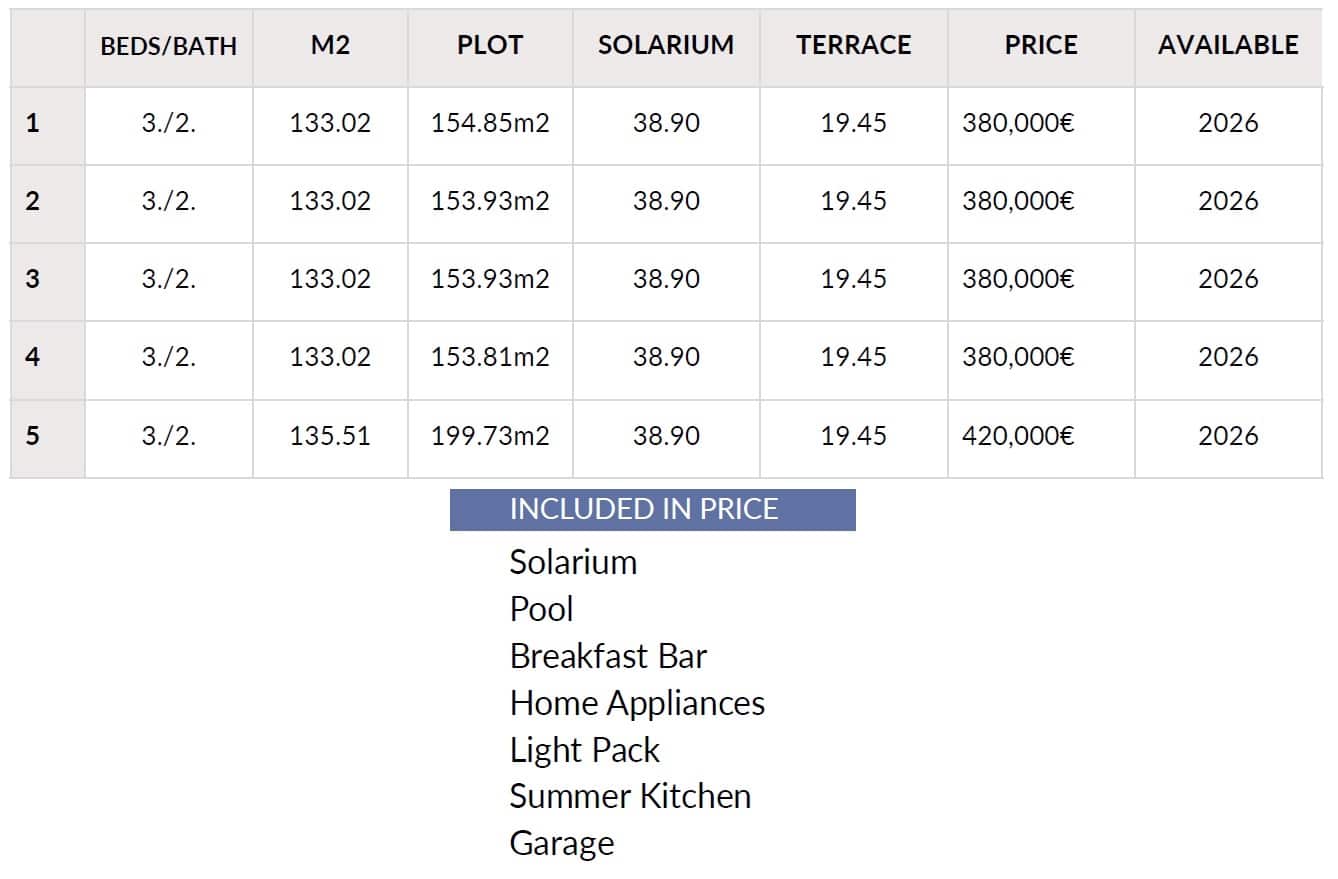Select the Breakfast Bar list item
This screenshot has width=1338, height=879.
[x=608, y=656]
